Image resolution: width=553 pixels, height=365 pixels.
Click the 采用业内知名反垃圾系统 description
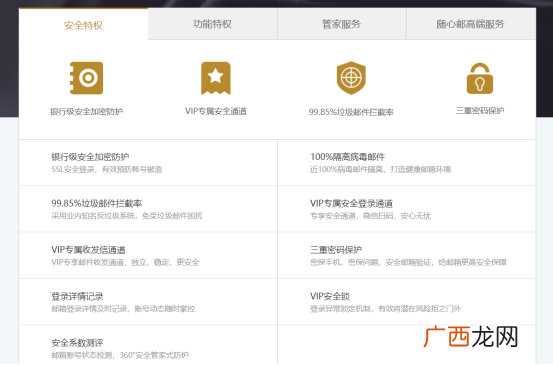coord(127,216)
